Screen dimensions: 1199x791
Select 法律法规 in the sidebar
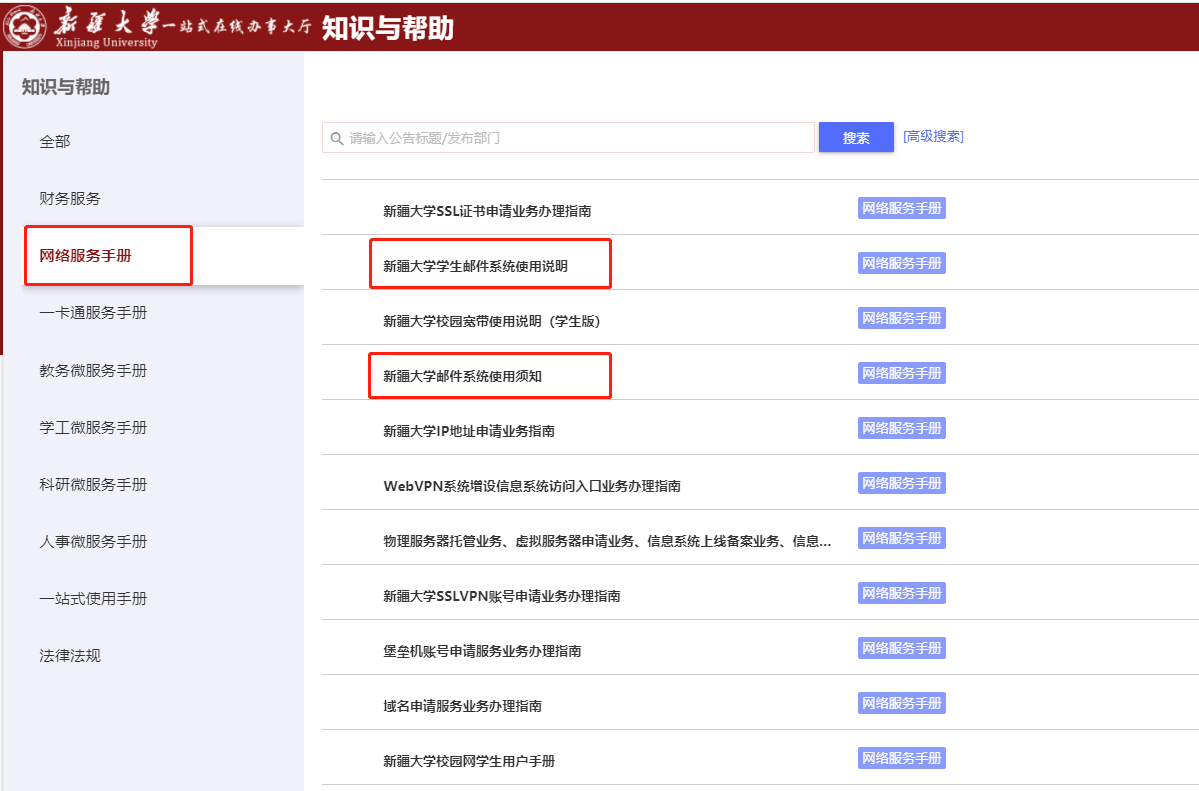[70, 656]
